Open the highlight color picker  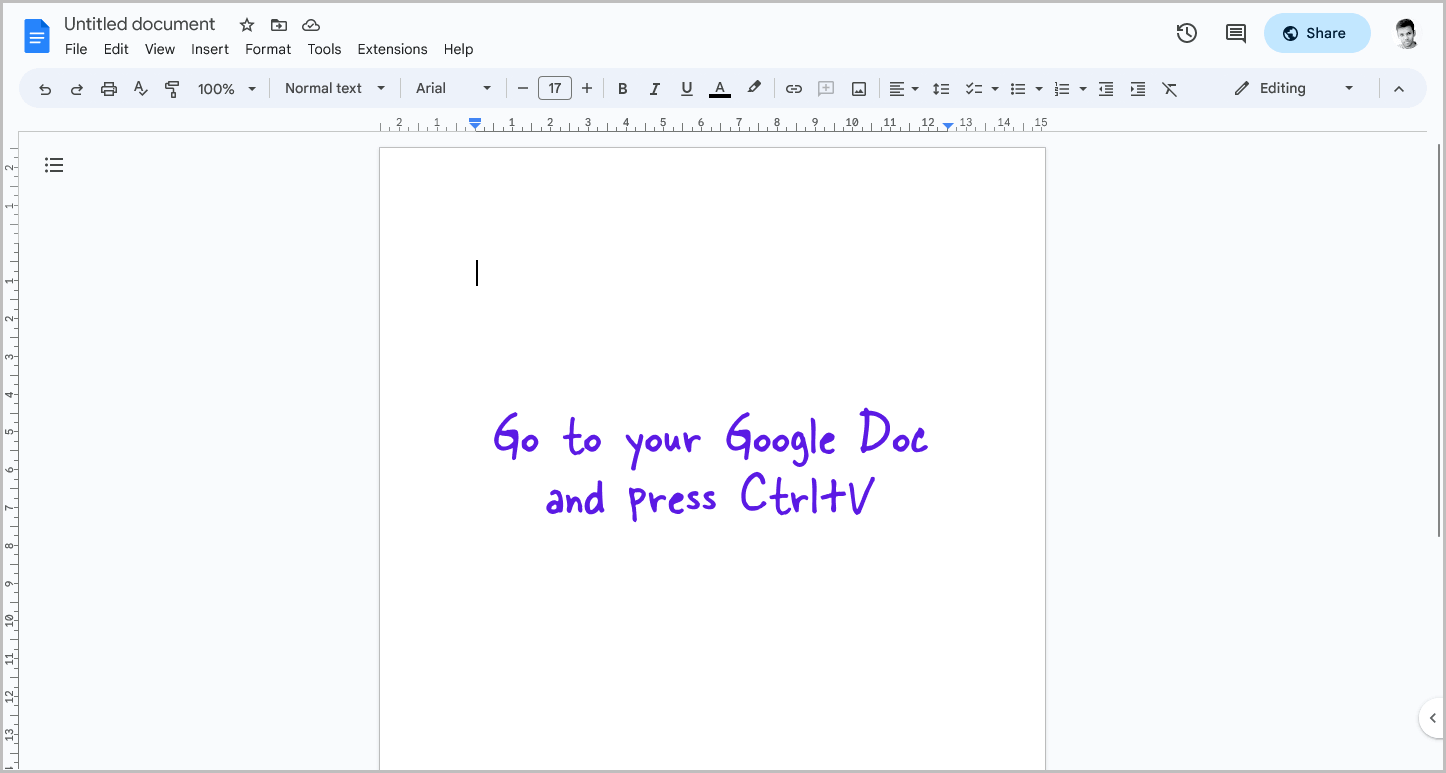click(754, 88)
